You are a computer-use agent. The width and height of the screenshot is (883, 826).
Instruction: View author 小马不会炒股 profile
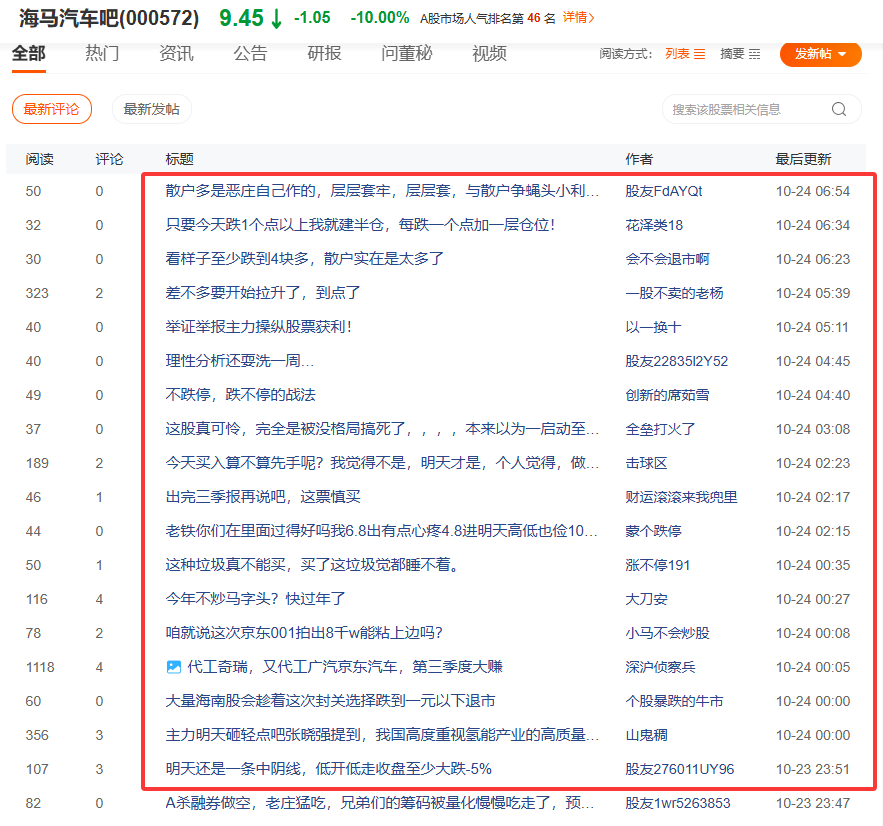click(667, 633)
